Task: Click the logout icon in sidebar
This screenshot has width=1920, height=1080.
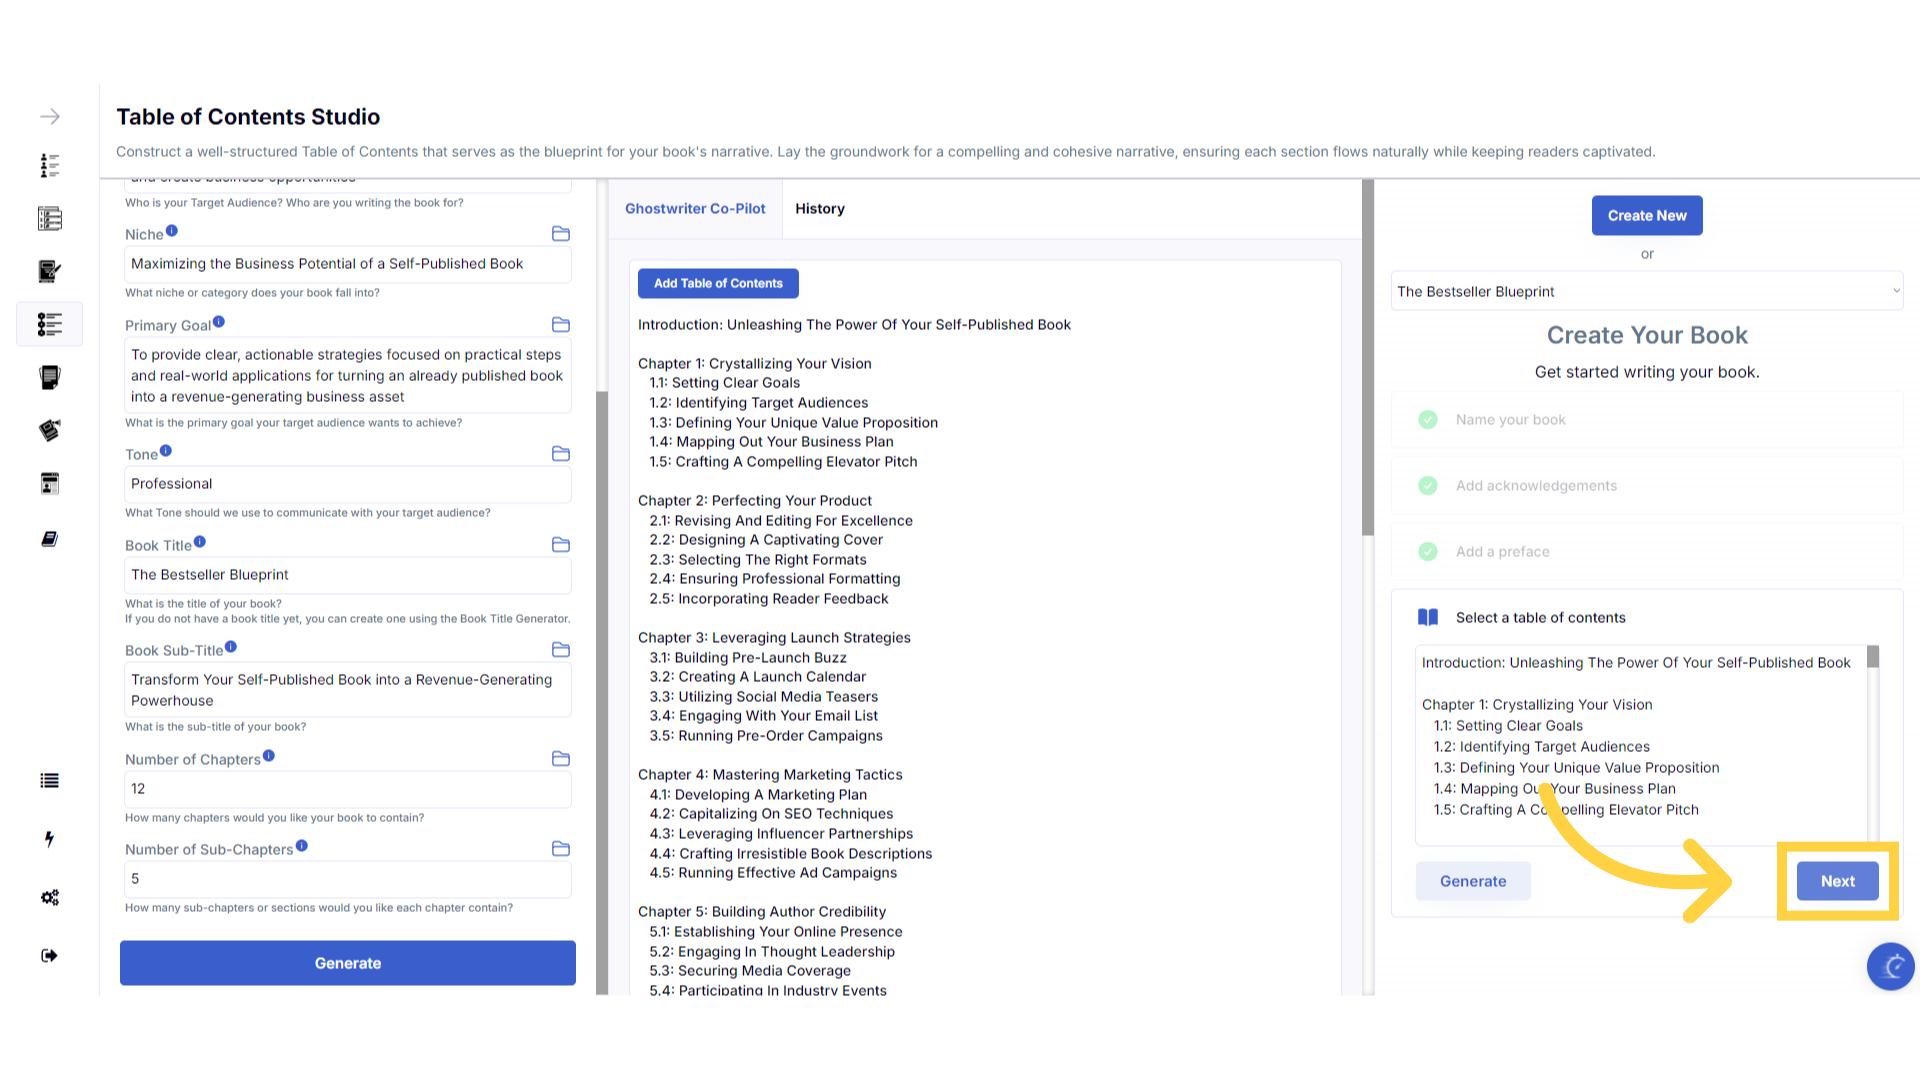Action: tap(50, 955)
